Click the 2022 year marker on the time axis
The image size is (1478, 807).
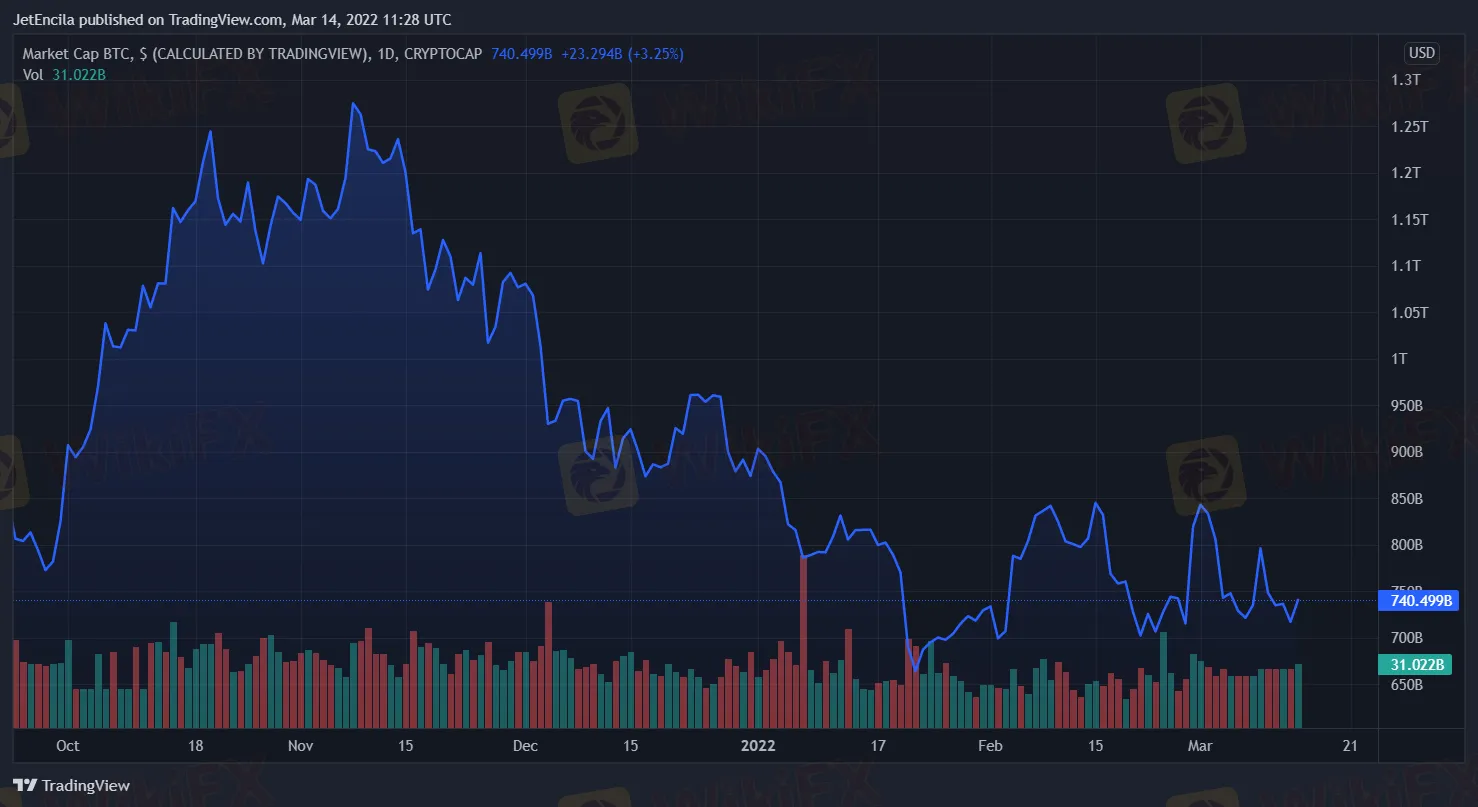pos(758,746)
